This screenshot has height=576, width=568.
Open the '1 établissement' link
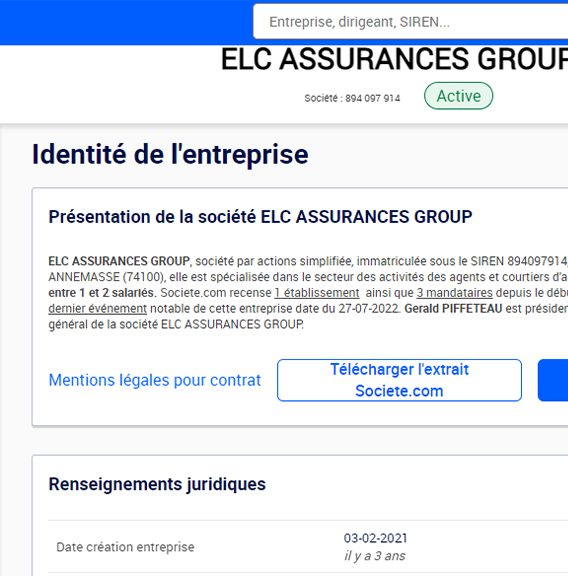pyautogui.click(x=317, y=293)
